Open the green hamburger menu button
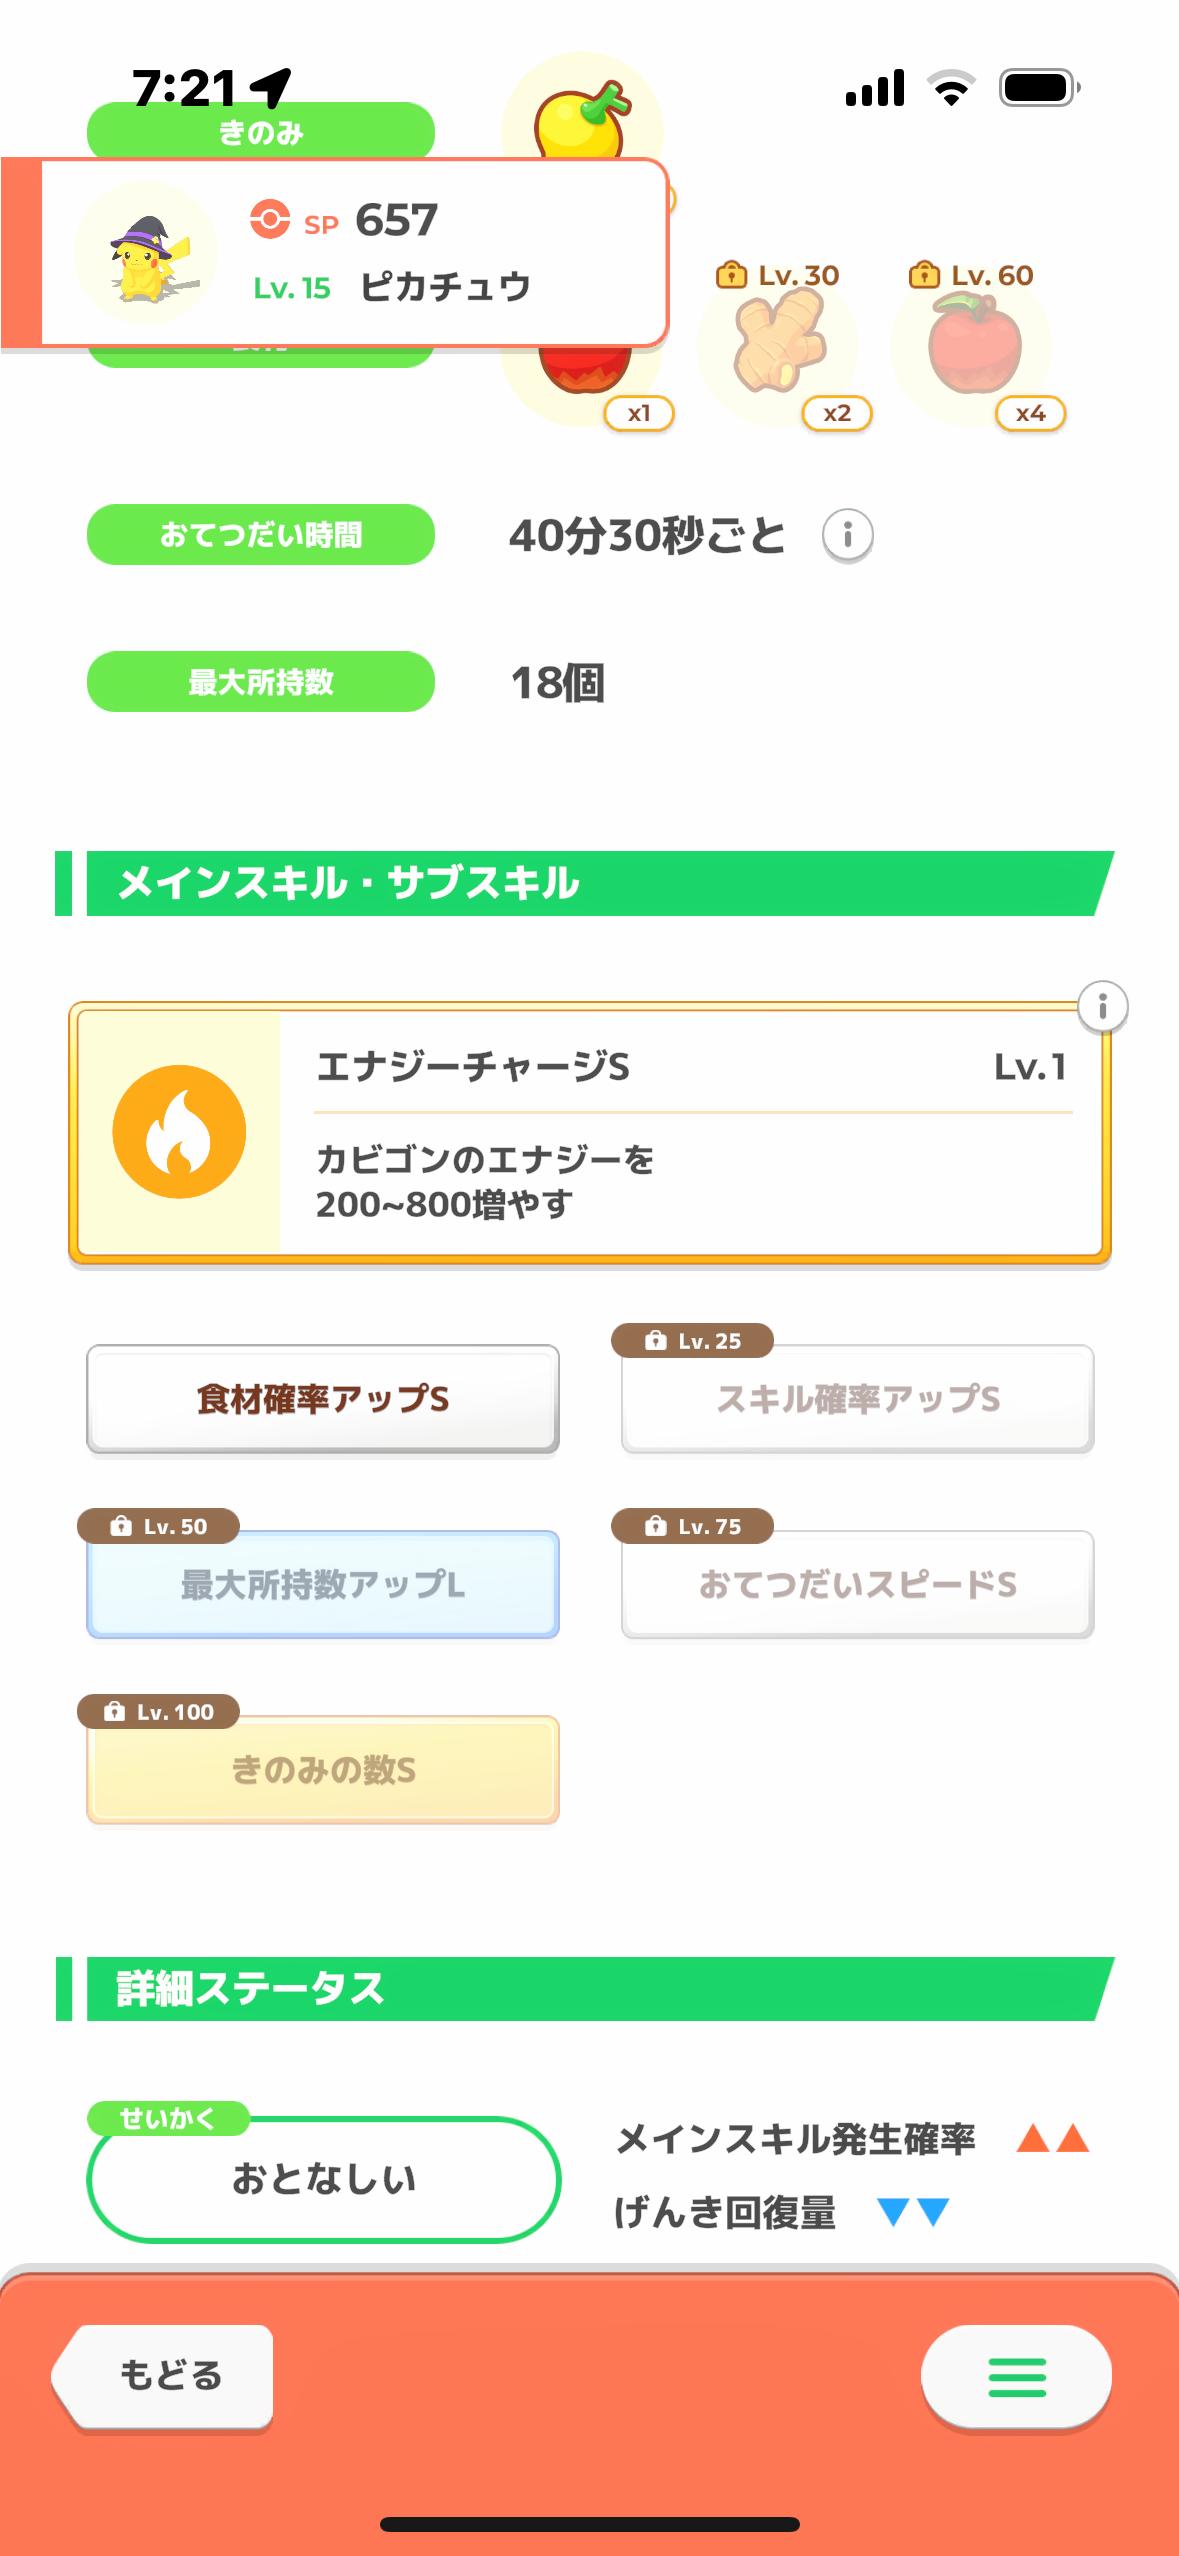 click(1016, 2377)
